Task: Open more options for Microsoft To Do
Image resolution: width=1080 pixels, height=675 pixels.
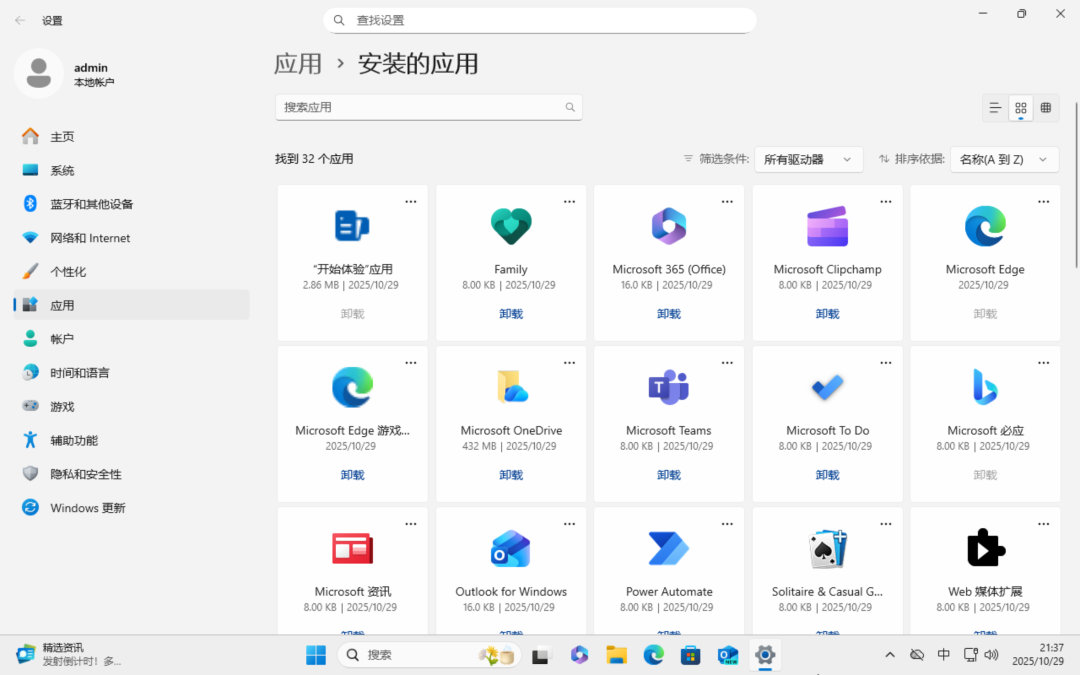Action: click(886, 363)
